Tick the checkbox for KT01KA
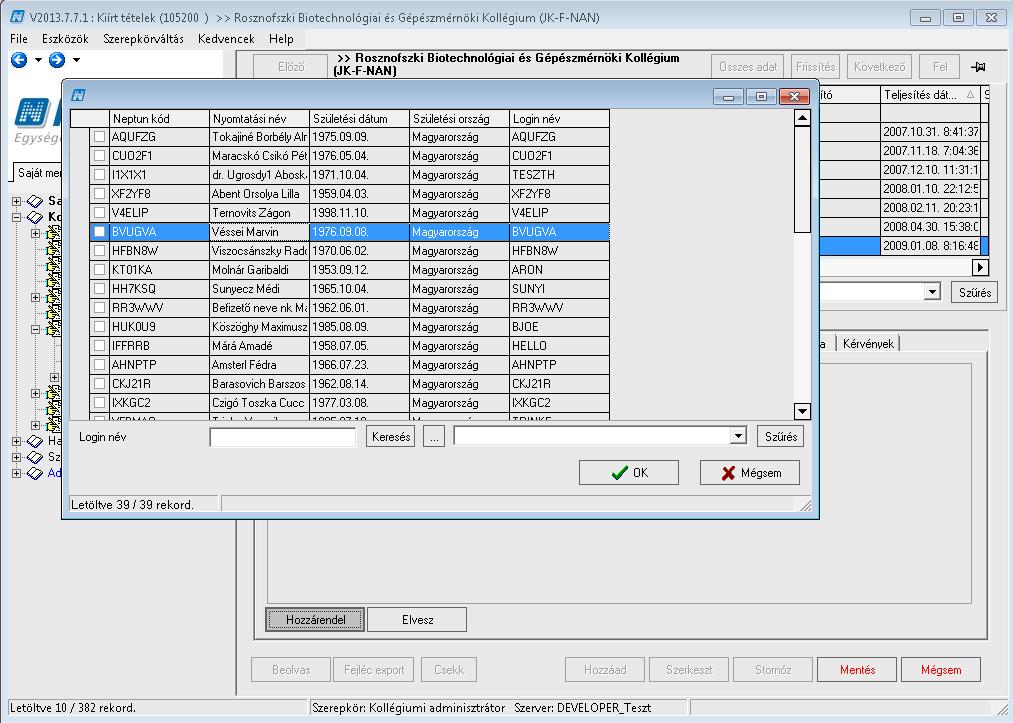1013x723 pixels. [x=99, y=269]
